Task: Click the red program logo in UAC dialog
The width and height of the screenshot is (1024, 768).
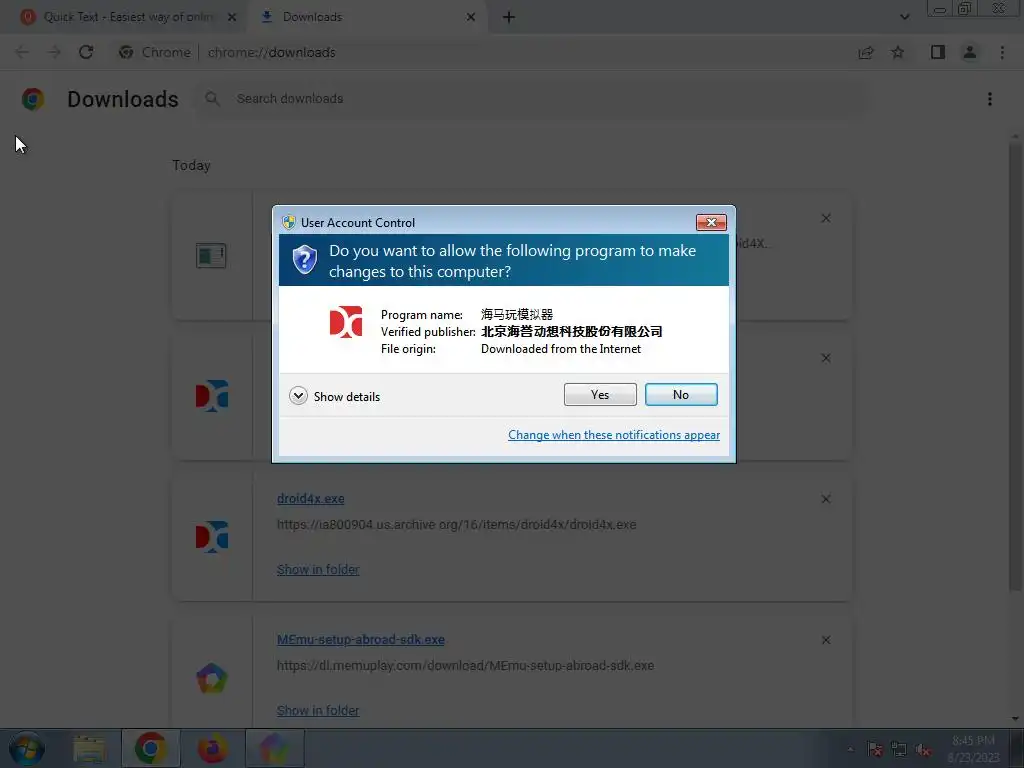Action: (345, 322)
